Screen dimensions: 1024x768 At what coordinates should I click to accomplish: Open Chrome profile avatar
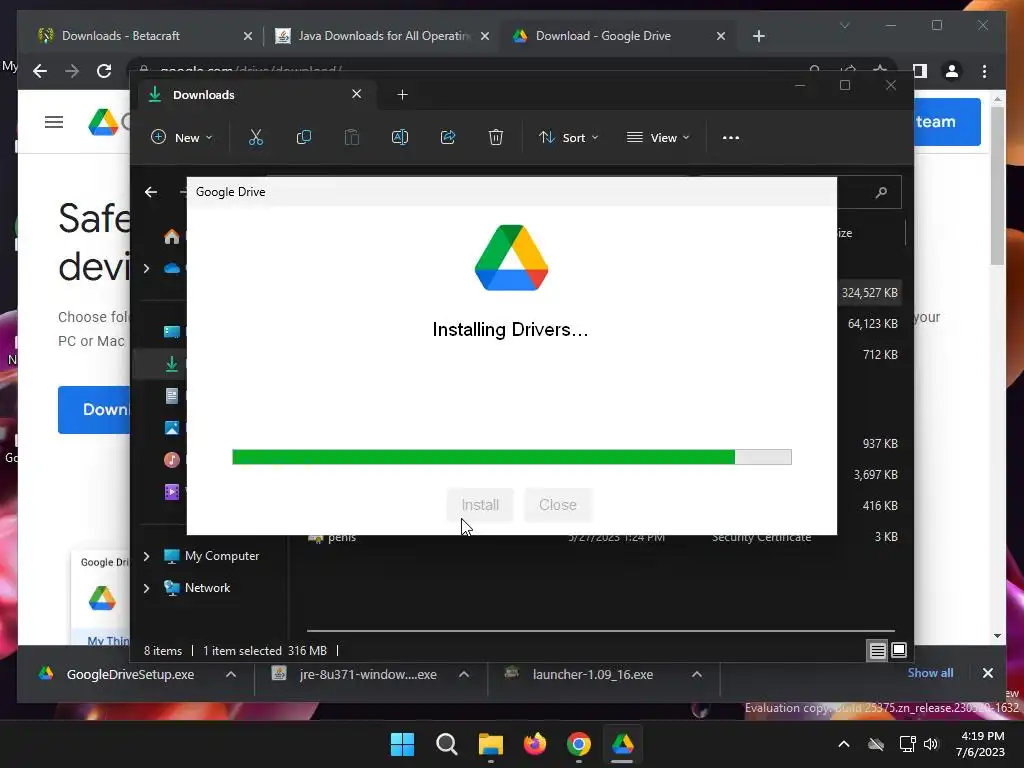952,71
